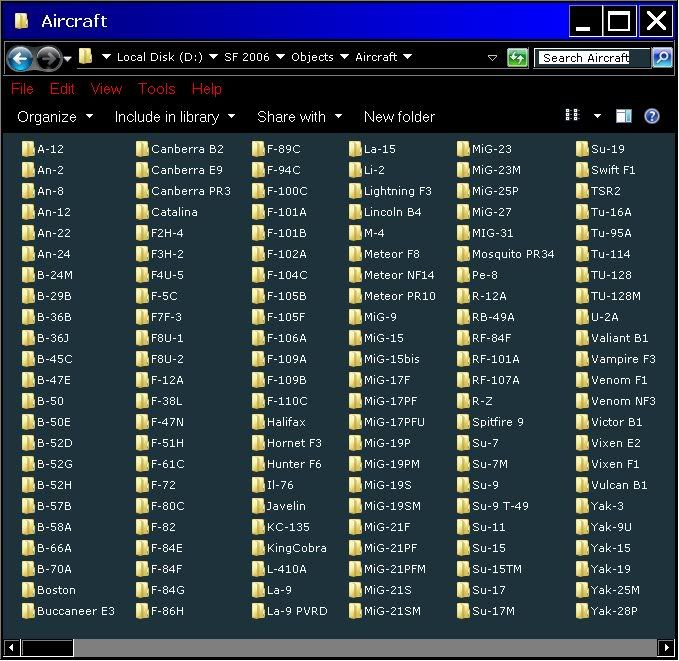
Task: Expand the arrow after Local Disk (D:)
Action: click(x=213, y=56)
